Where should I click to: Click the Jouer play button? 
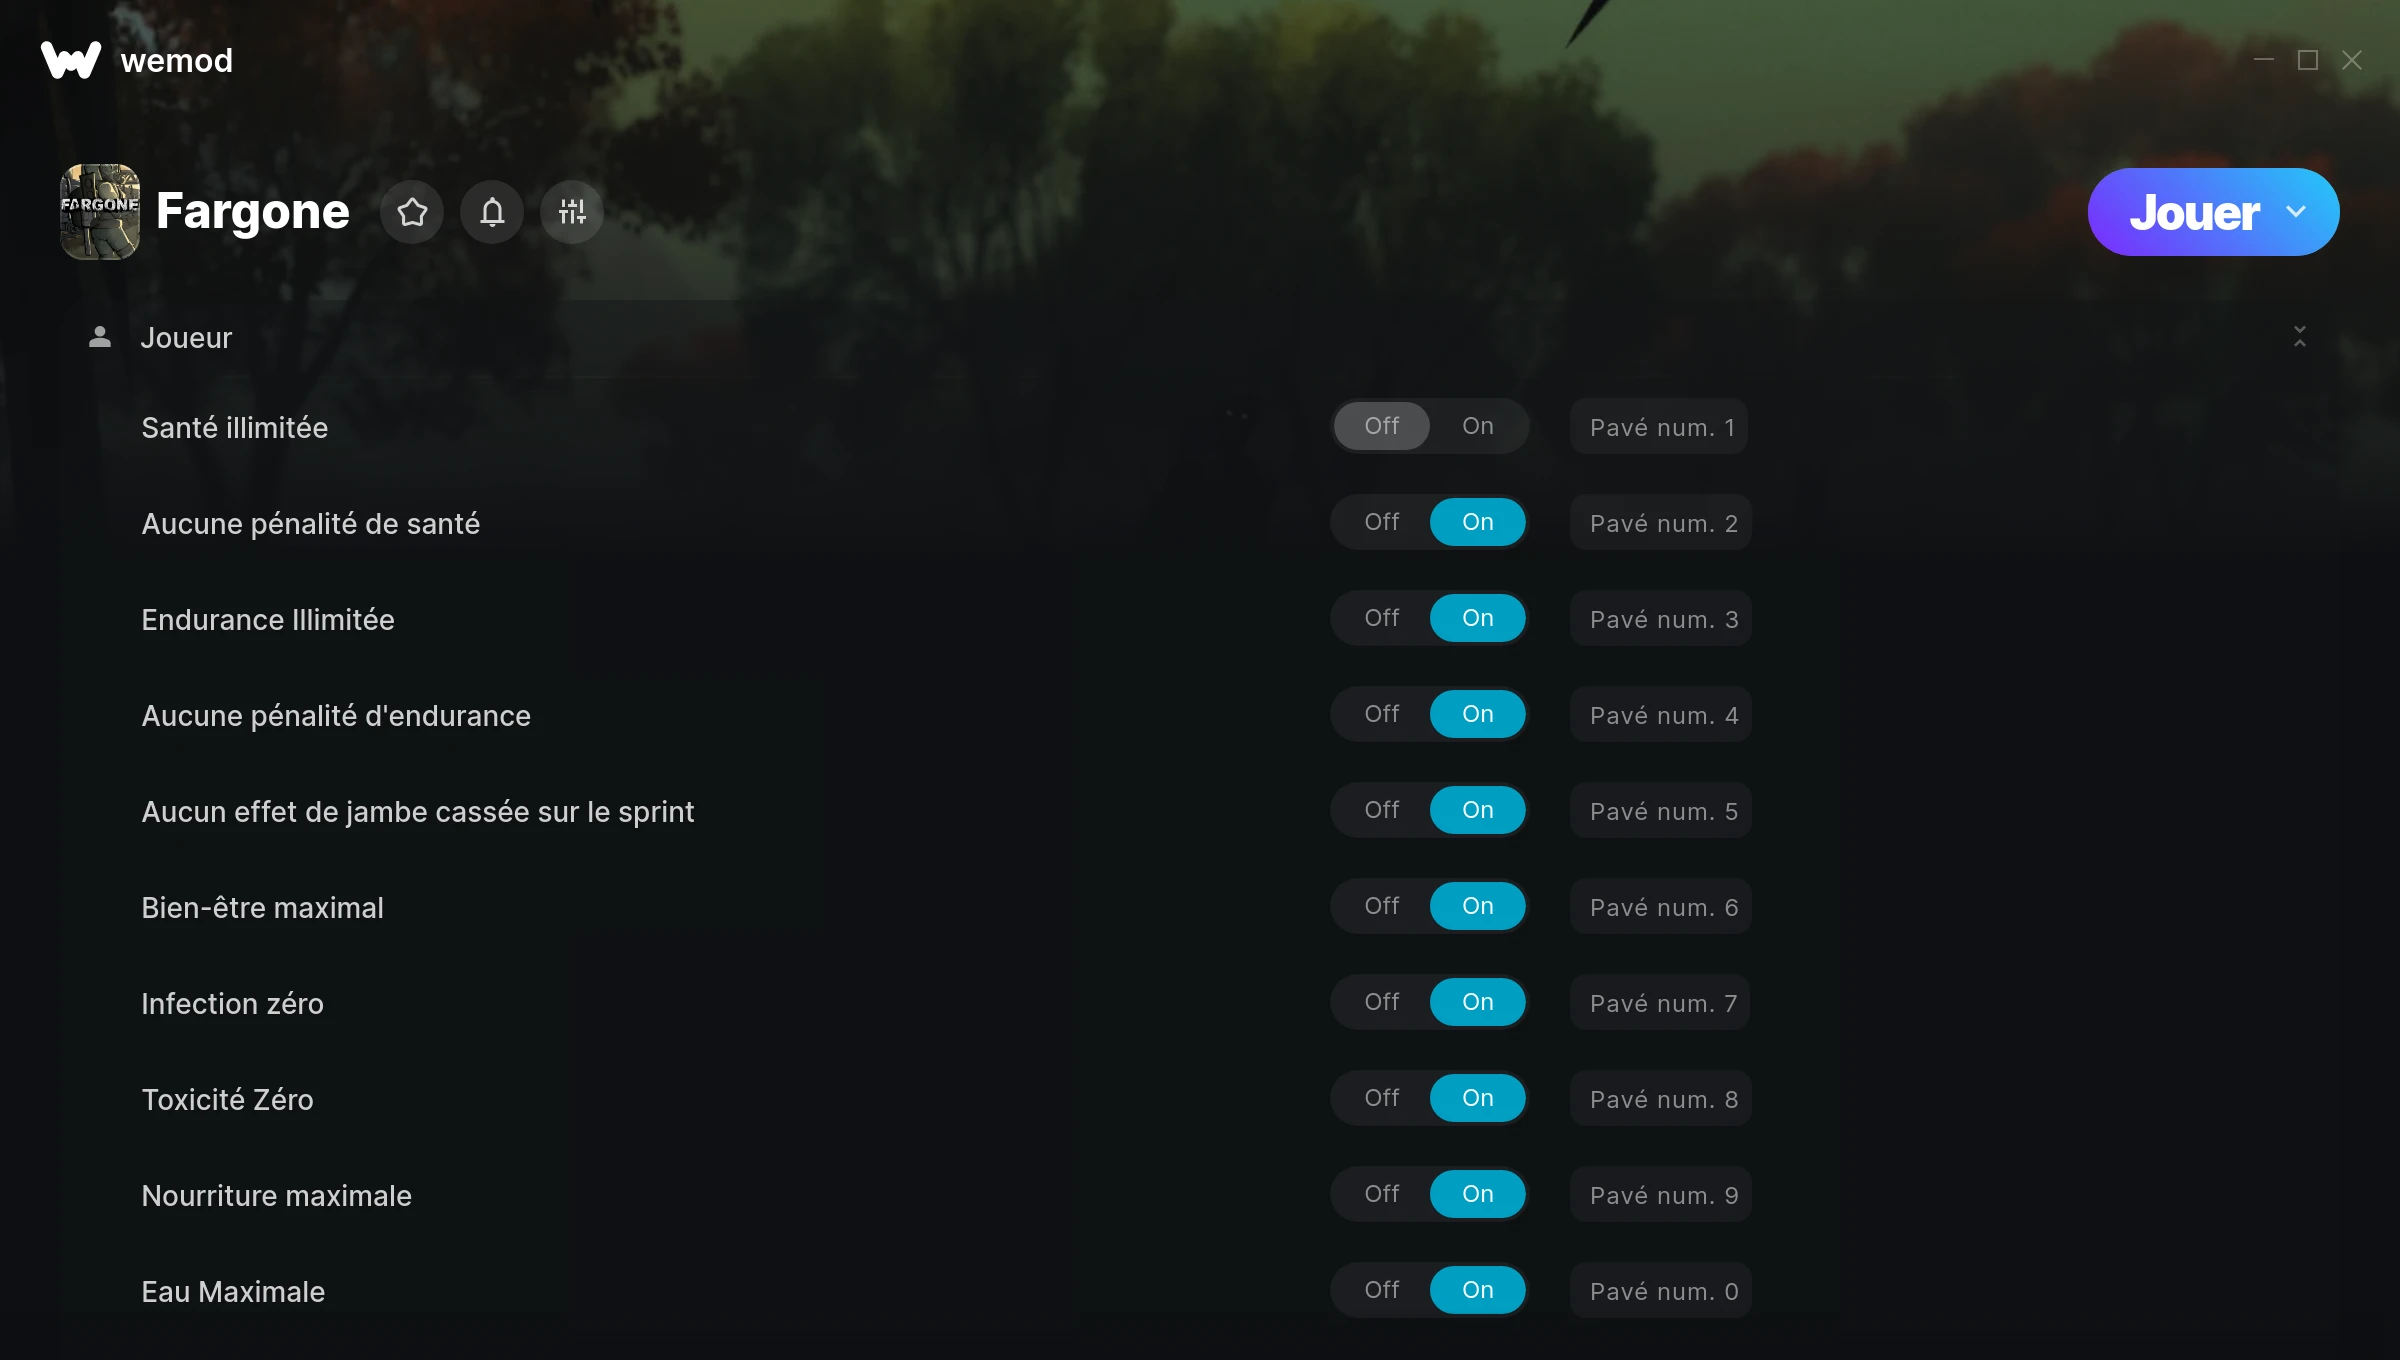coord(2194,212)
